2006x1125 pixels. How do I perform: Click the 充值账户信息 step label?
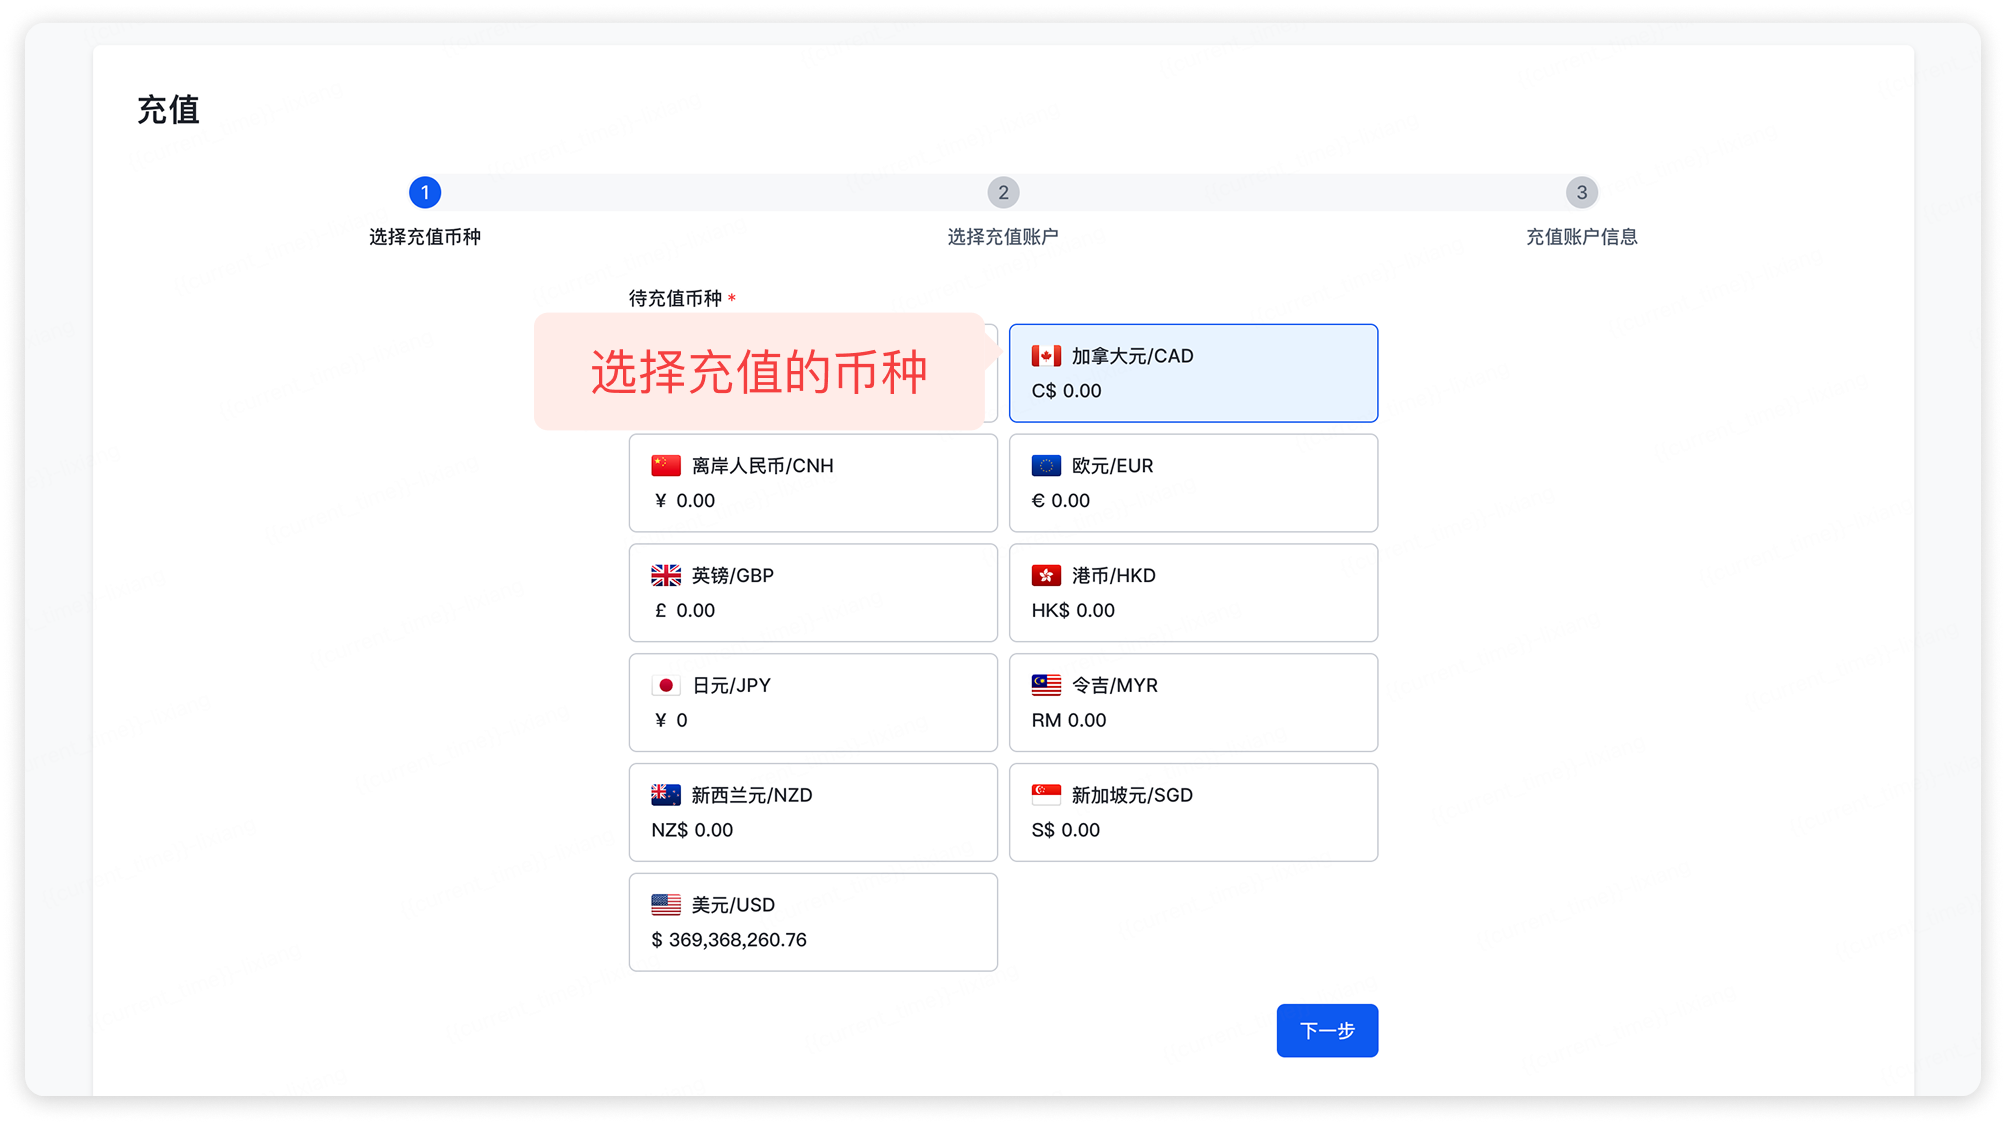click(x=1581, y=237)
